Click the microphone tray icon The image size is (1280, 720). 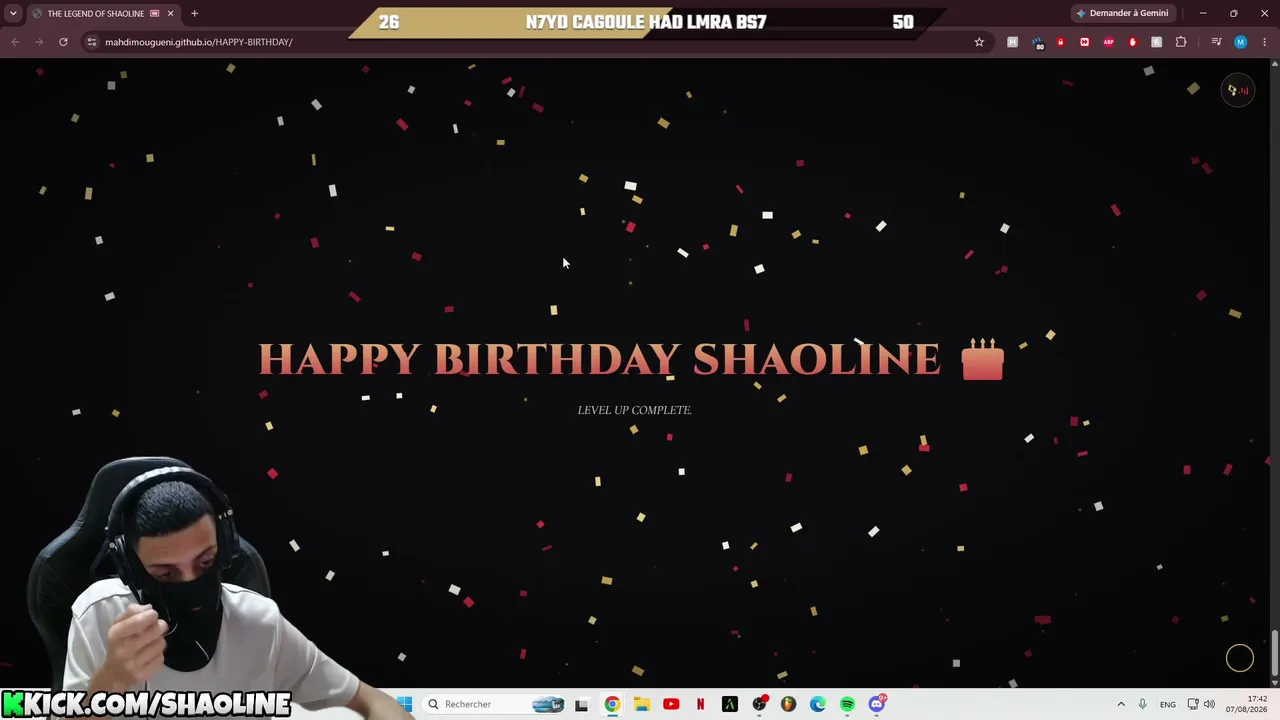tap(1142, 704)
